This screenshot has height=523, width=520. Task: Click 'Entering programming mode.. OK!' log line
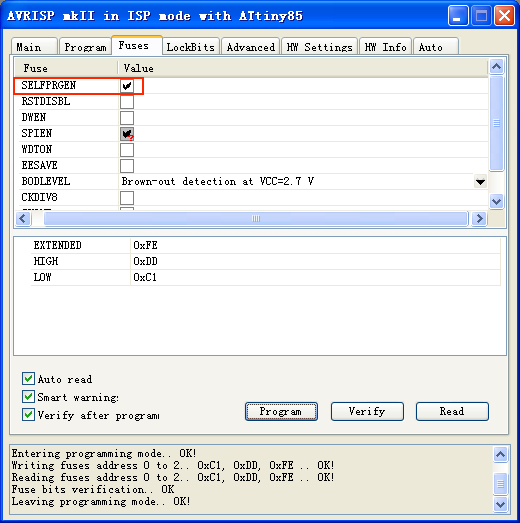click(x=104, y=454)
